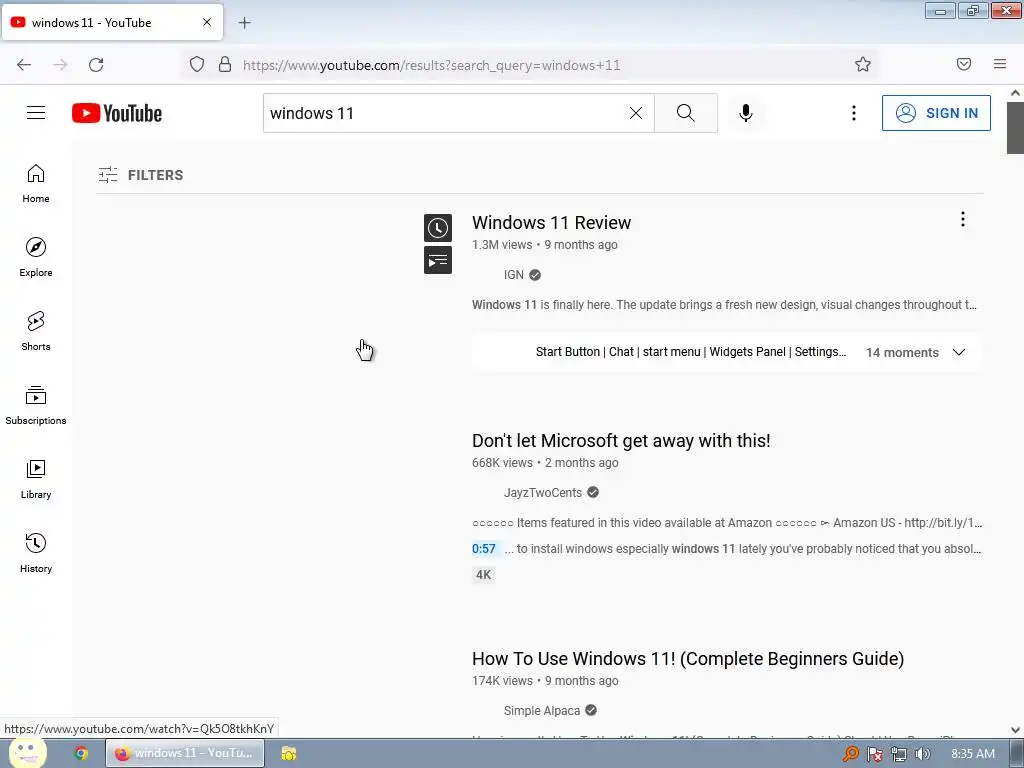1024x768 pixels.
Task: Click 'Windows 11 is finally here' description
Action: tap(724, 305)
